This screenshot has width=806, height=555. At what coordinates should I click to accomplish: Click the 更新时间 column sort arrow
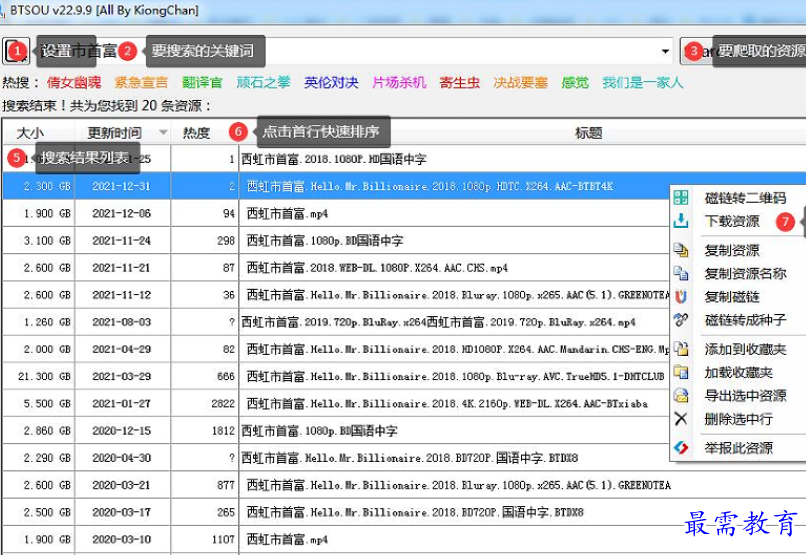point(163,133)
